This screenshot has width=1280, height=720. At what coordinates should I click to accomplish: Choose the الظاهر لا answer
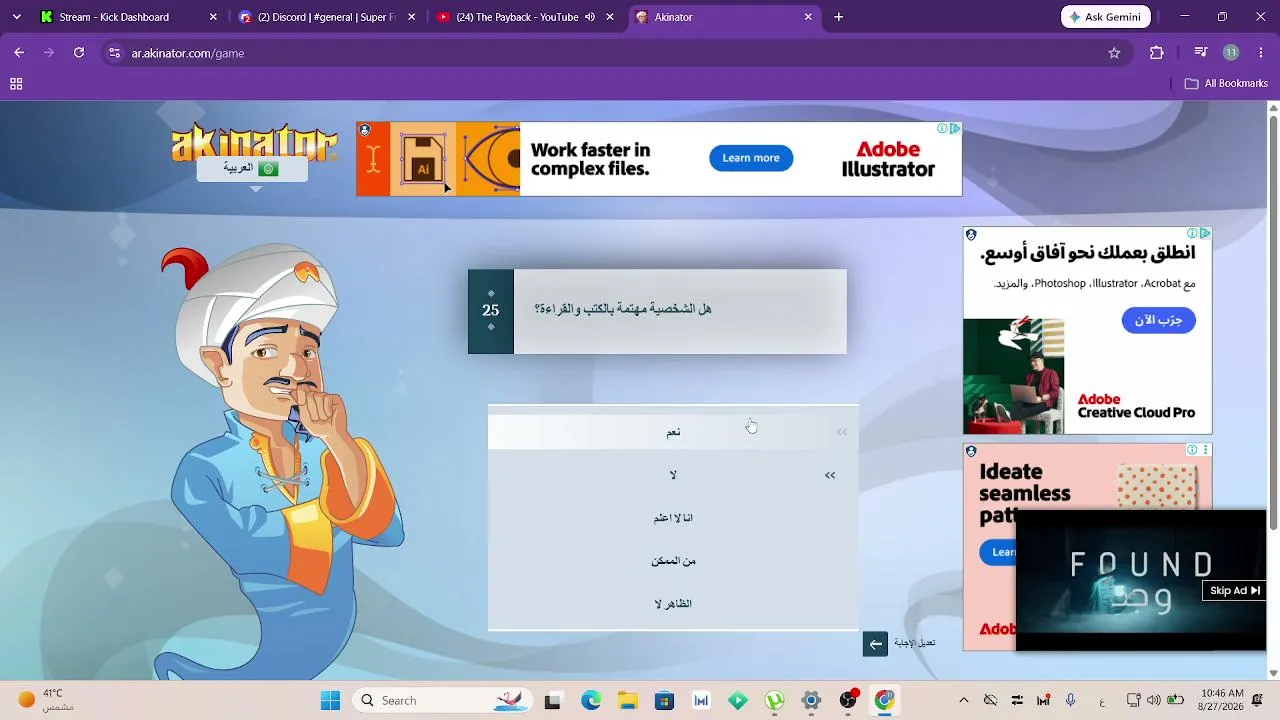pyautogui.click(x=673, y=604)
